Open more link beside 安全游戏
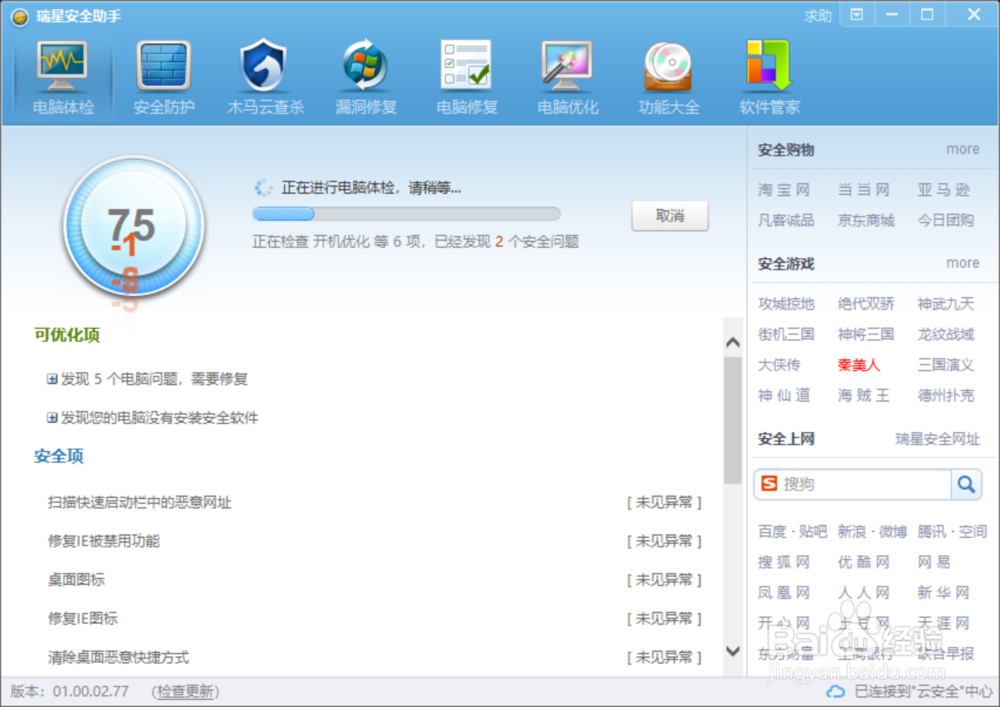Image resolution: width=1000 pixels, height=707 pixels. [x=962, y=263]
